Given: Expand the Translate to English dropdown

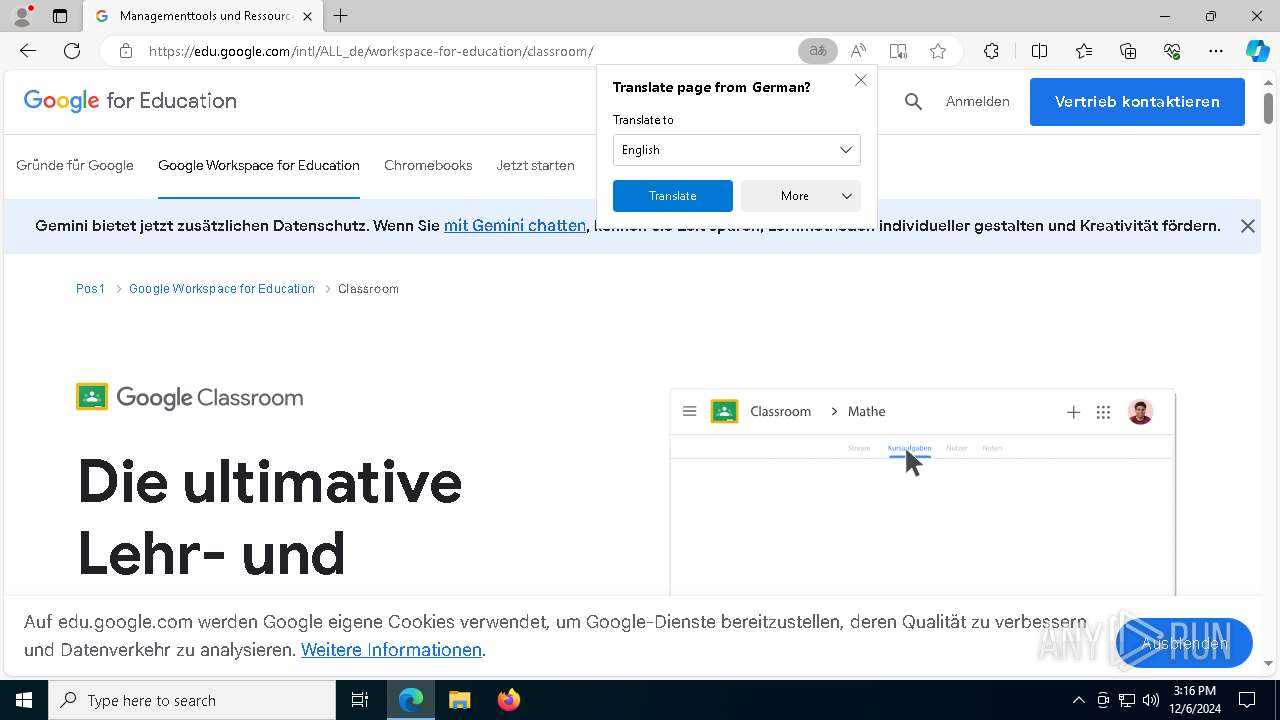Looking at the screenshot, I should coord(737,150).
